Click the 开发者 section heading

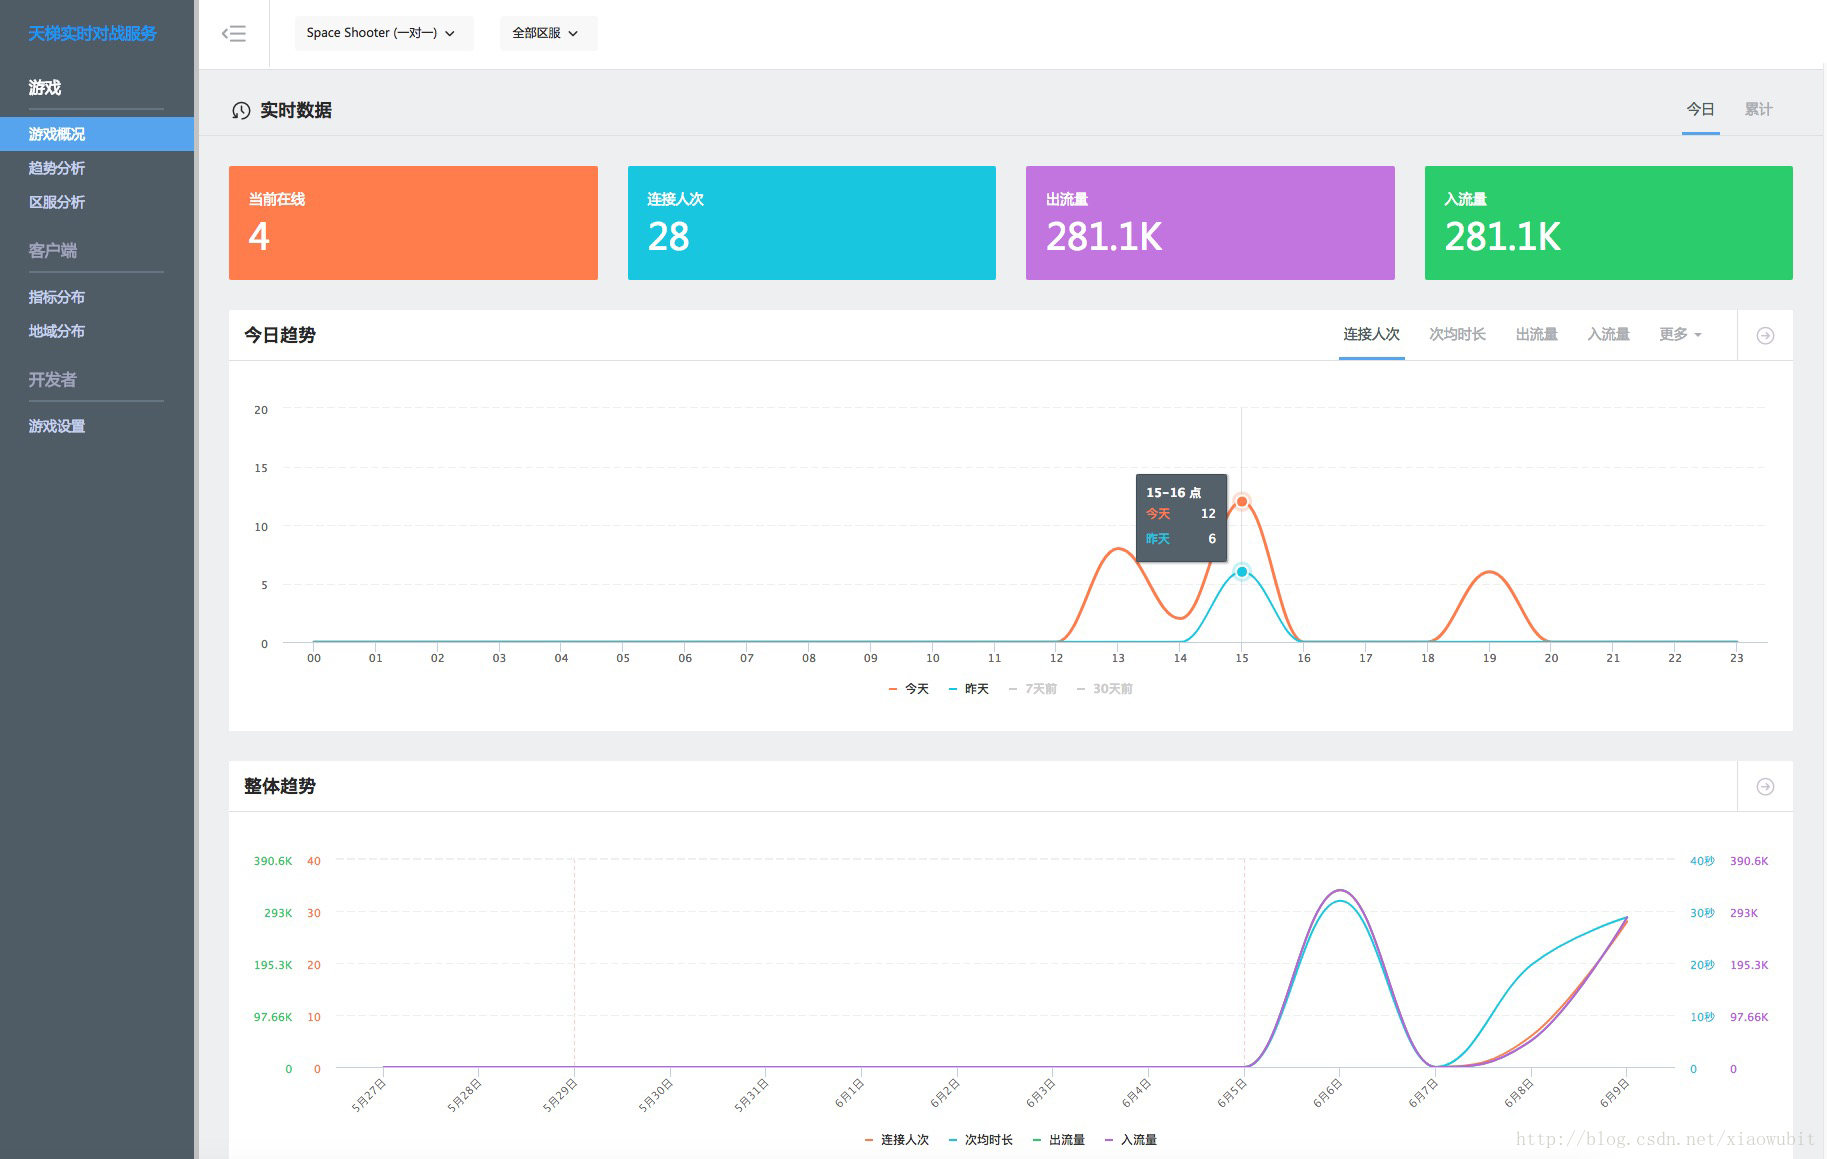coord(52,380)
